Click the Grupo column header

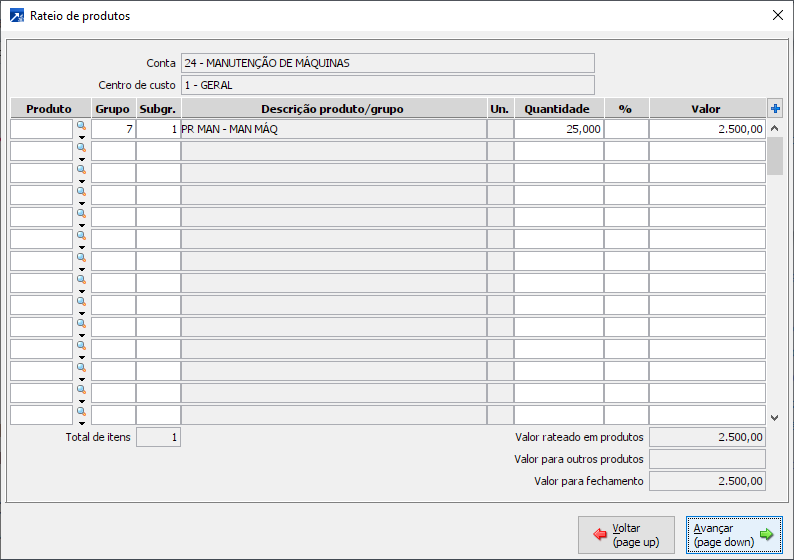tap(113, 109)
